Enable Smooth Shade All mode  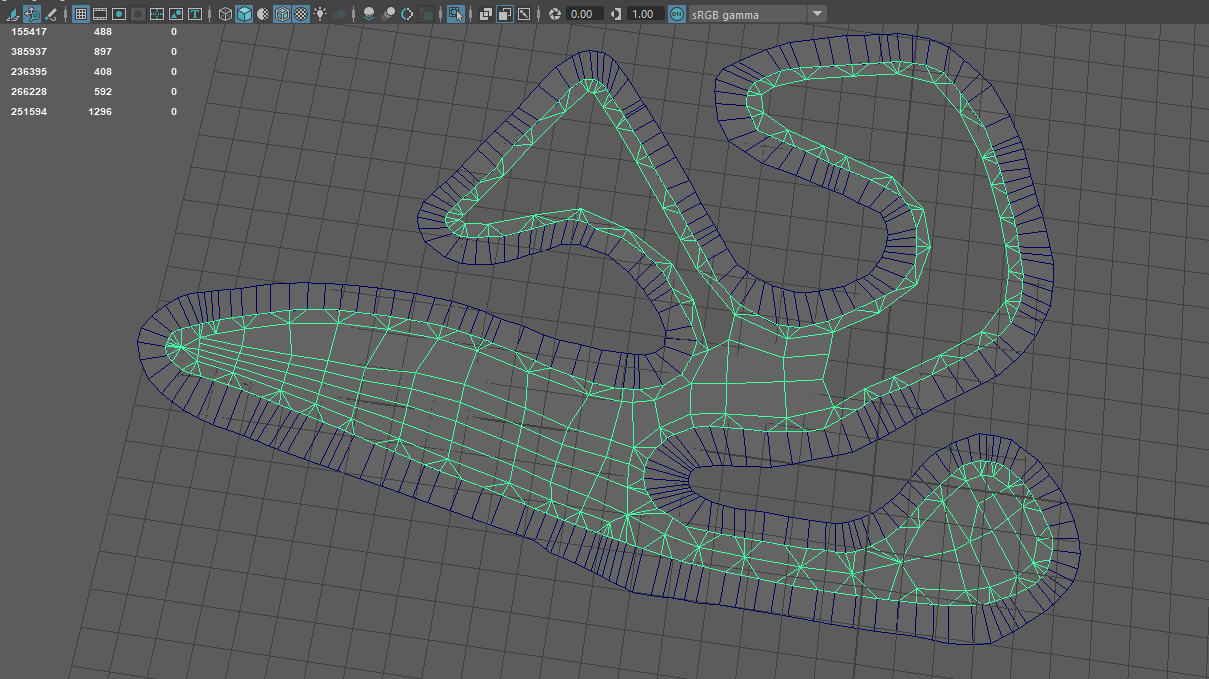[x=244, y=14]
